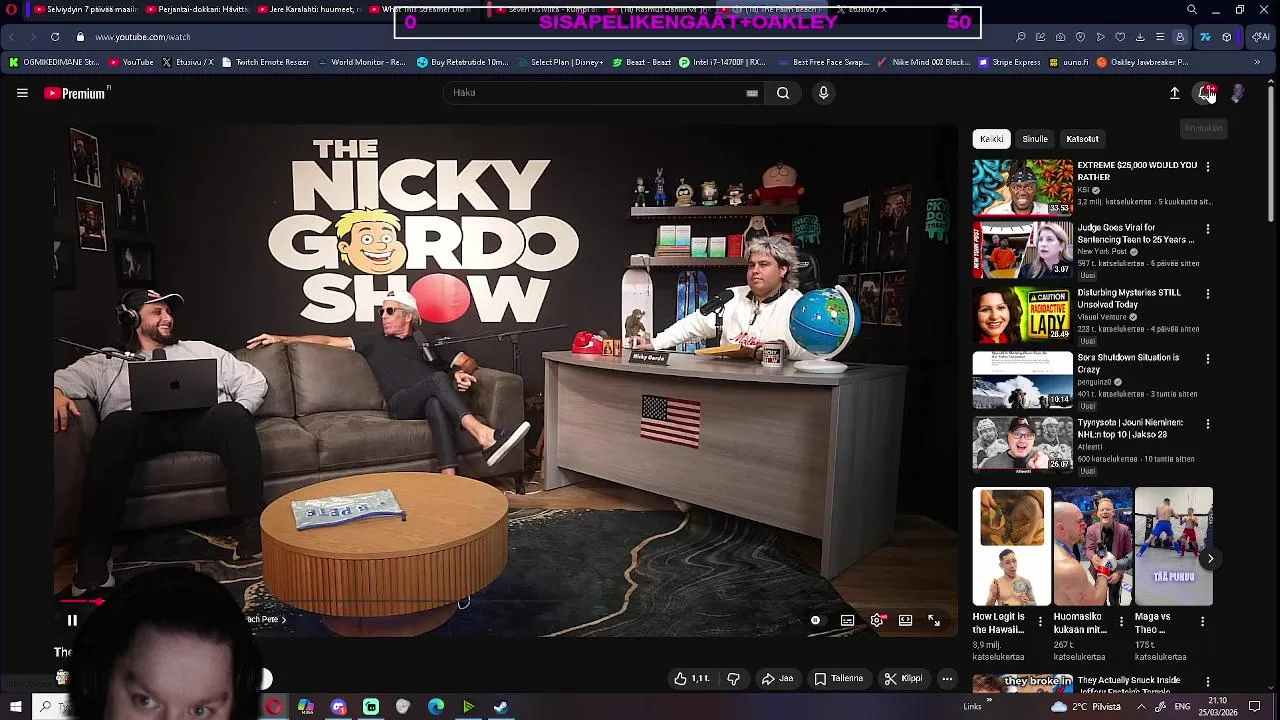Screen dimensions: 1280x720
Task: Open the on-screen keyboard in search box
Action: (752, 93)
